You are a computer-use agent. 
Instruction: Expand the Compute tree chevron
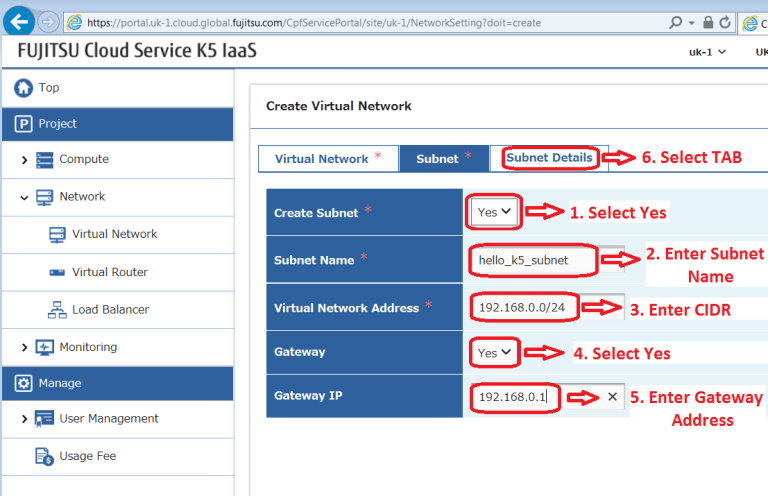(x=24, y=160)
